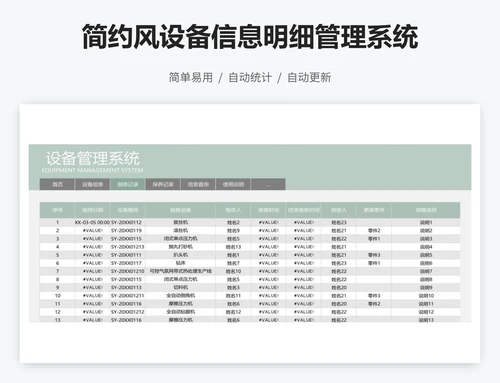
Task: Select device number SY-20XX01211
Action: click(x=128, y=296)
